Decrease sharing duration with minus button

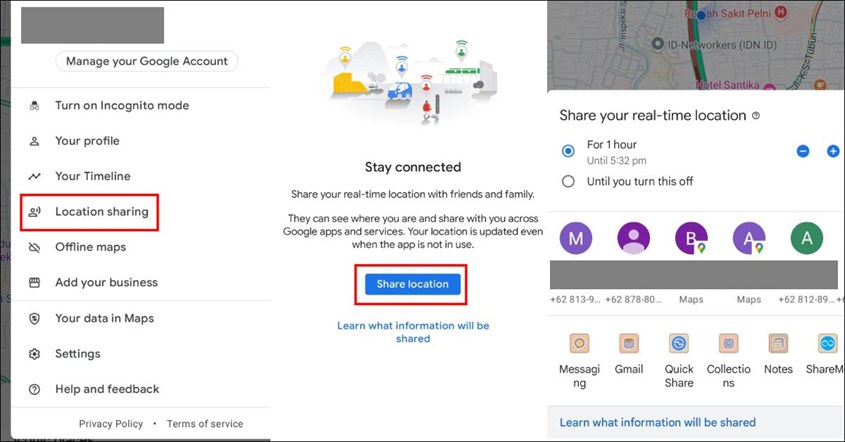(x=803, y=151)
